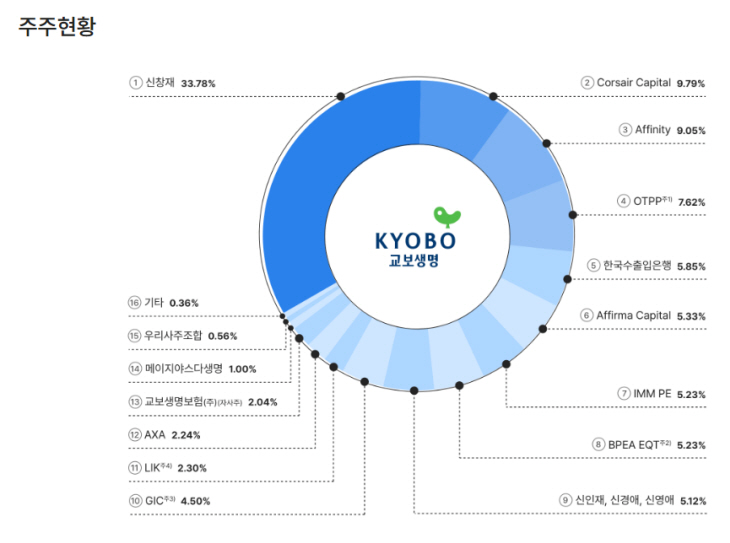
Task: Click the circled number 5 beside 한국수출입은행
Action: pyautogui.click(x=593, y=265)
